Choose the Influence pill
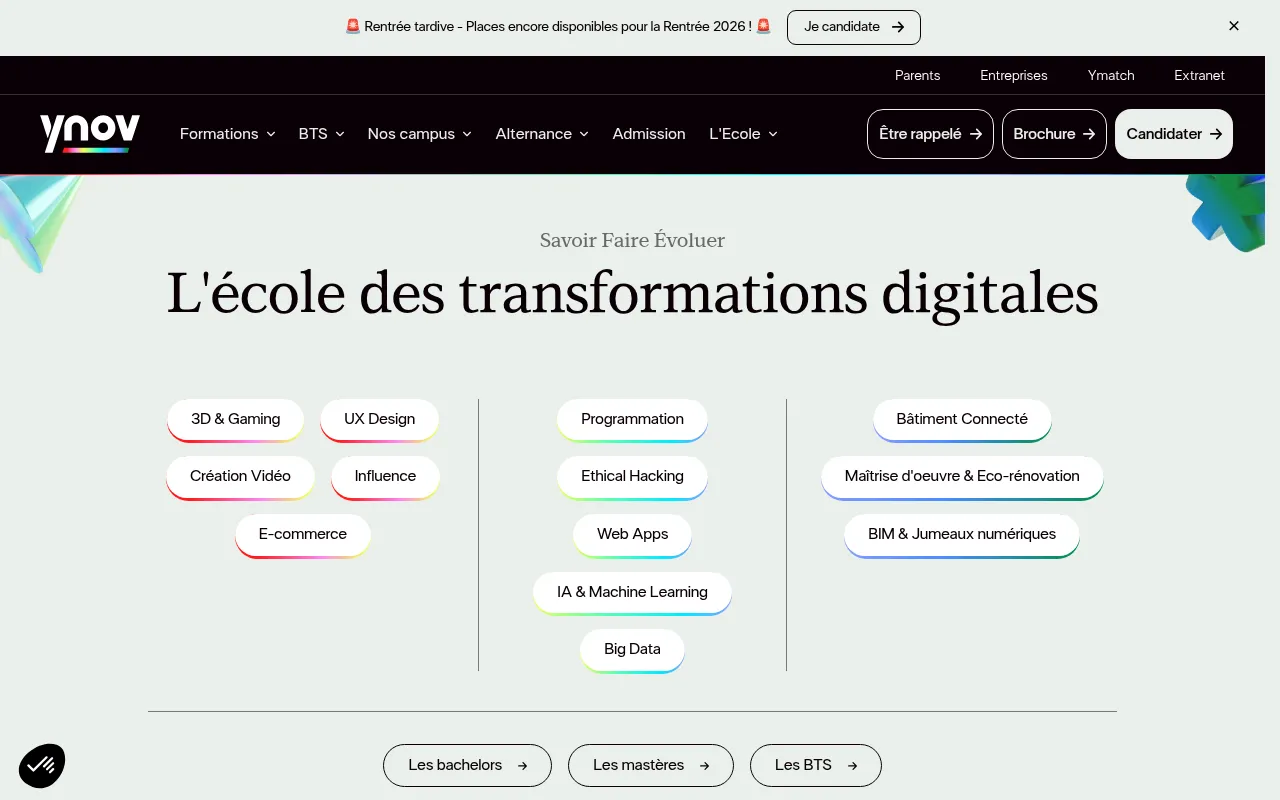This screenshot has width=1280, height=800. pyautogui.click(x=385, y=477)
